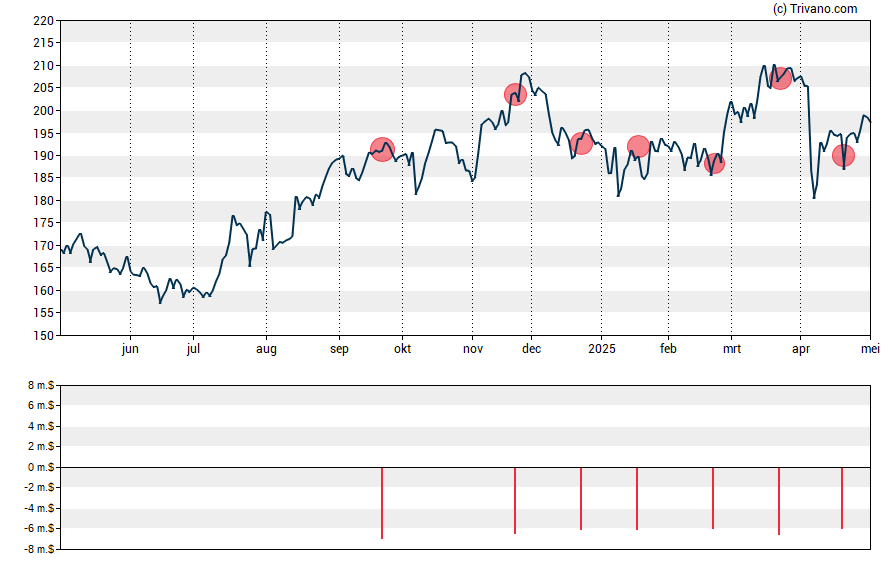Click the red marker in late April
The height and width of the screenshot is (565, 888).
[843, 156]
